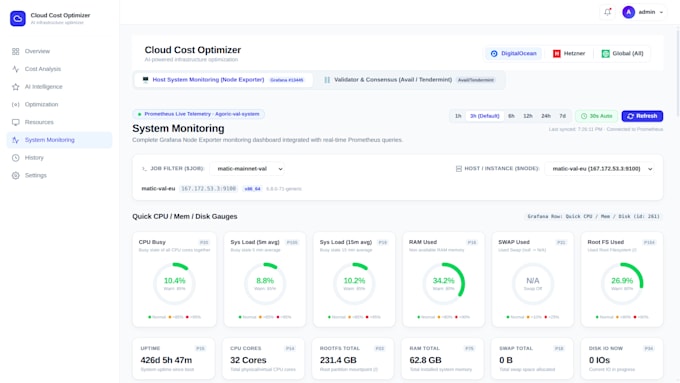Click the Optimization sidebar icon

[16, 105]
